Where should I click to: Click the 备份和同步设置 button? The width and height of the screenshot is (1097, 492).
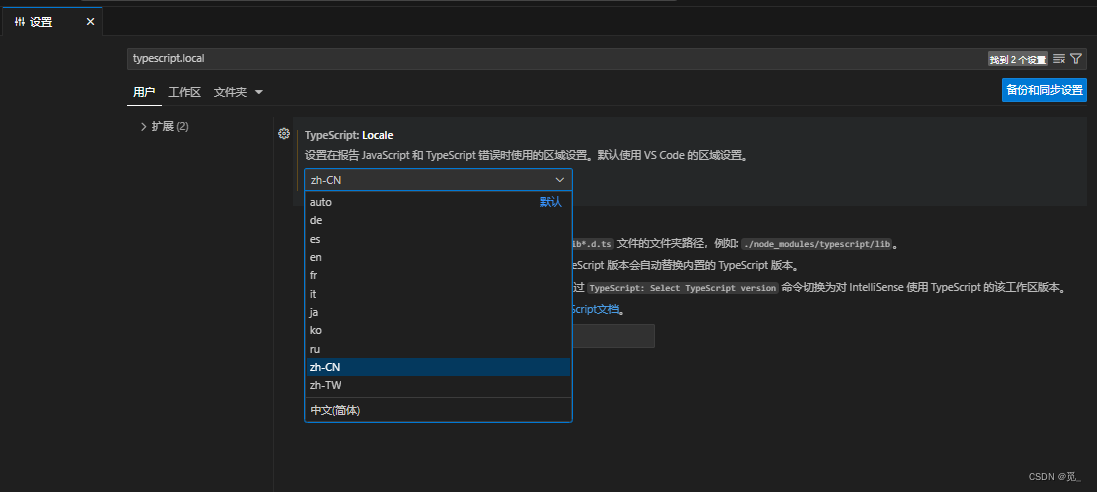tap(1044, 90)
